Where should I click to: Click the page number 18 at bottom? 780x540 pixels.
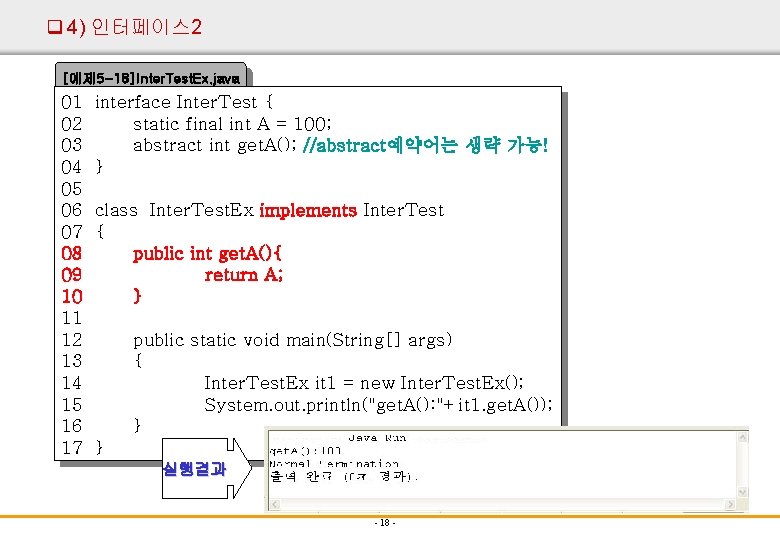tap(385, 523)
